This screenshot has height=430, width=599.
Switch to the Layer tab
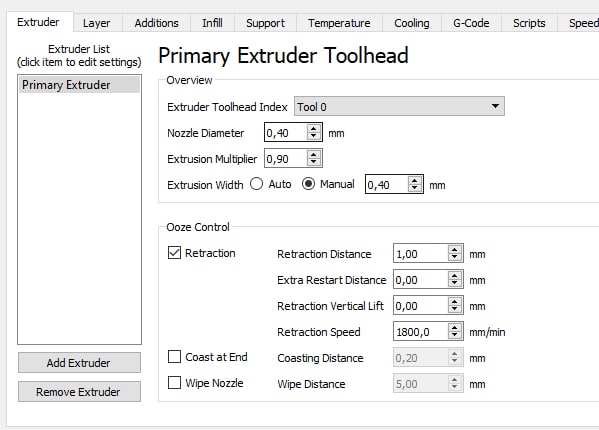[97, 23]
